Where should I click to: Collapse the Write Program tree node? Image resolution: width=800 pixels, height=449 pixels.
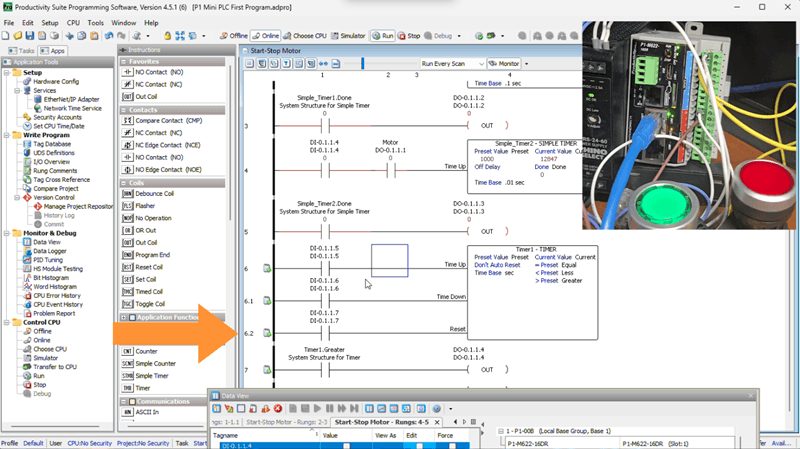(7, 135)
